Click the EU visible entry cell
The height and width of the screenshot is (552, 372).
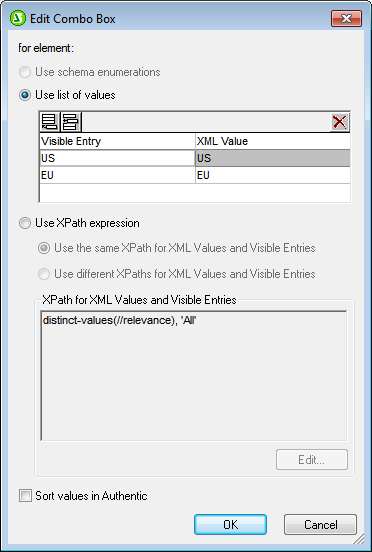pyautogui.click(x=117, y=175)
